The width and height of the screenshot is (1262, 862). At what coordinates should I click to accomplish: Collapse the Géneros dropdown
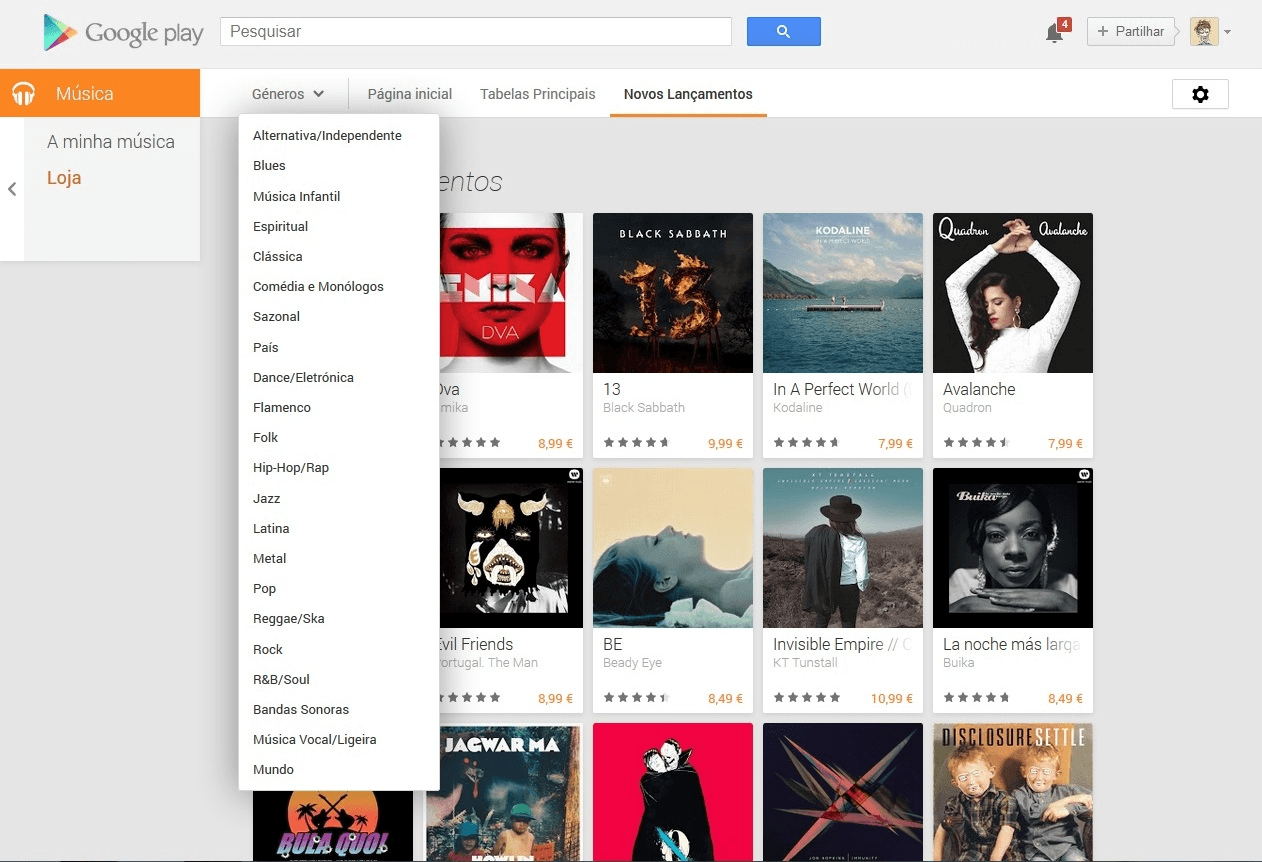[288, 94]
